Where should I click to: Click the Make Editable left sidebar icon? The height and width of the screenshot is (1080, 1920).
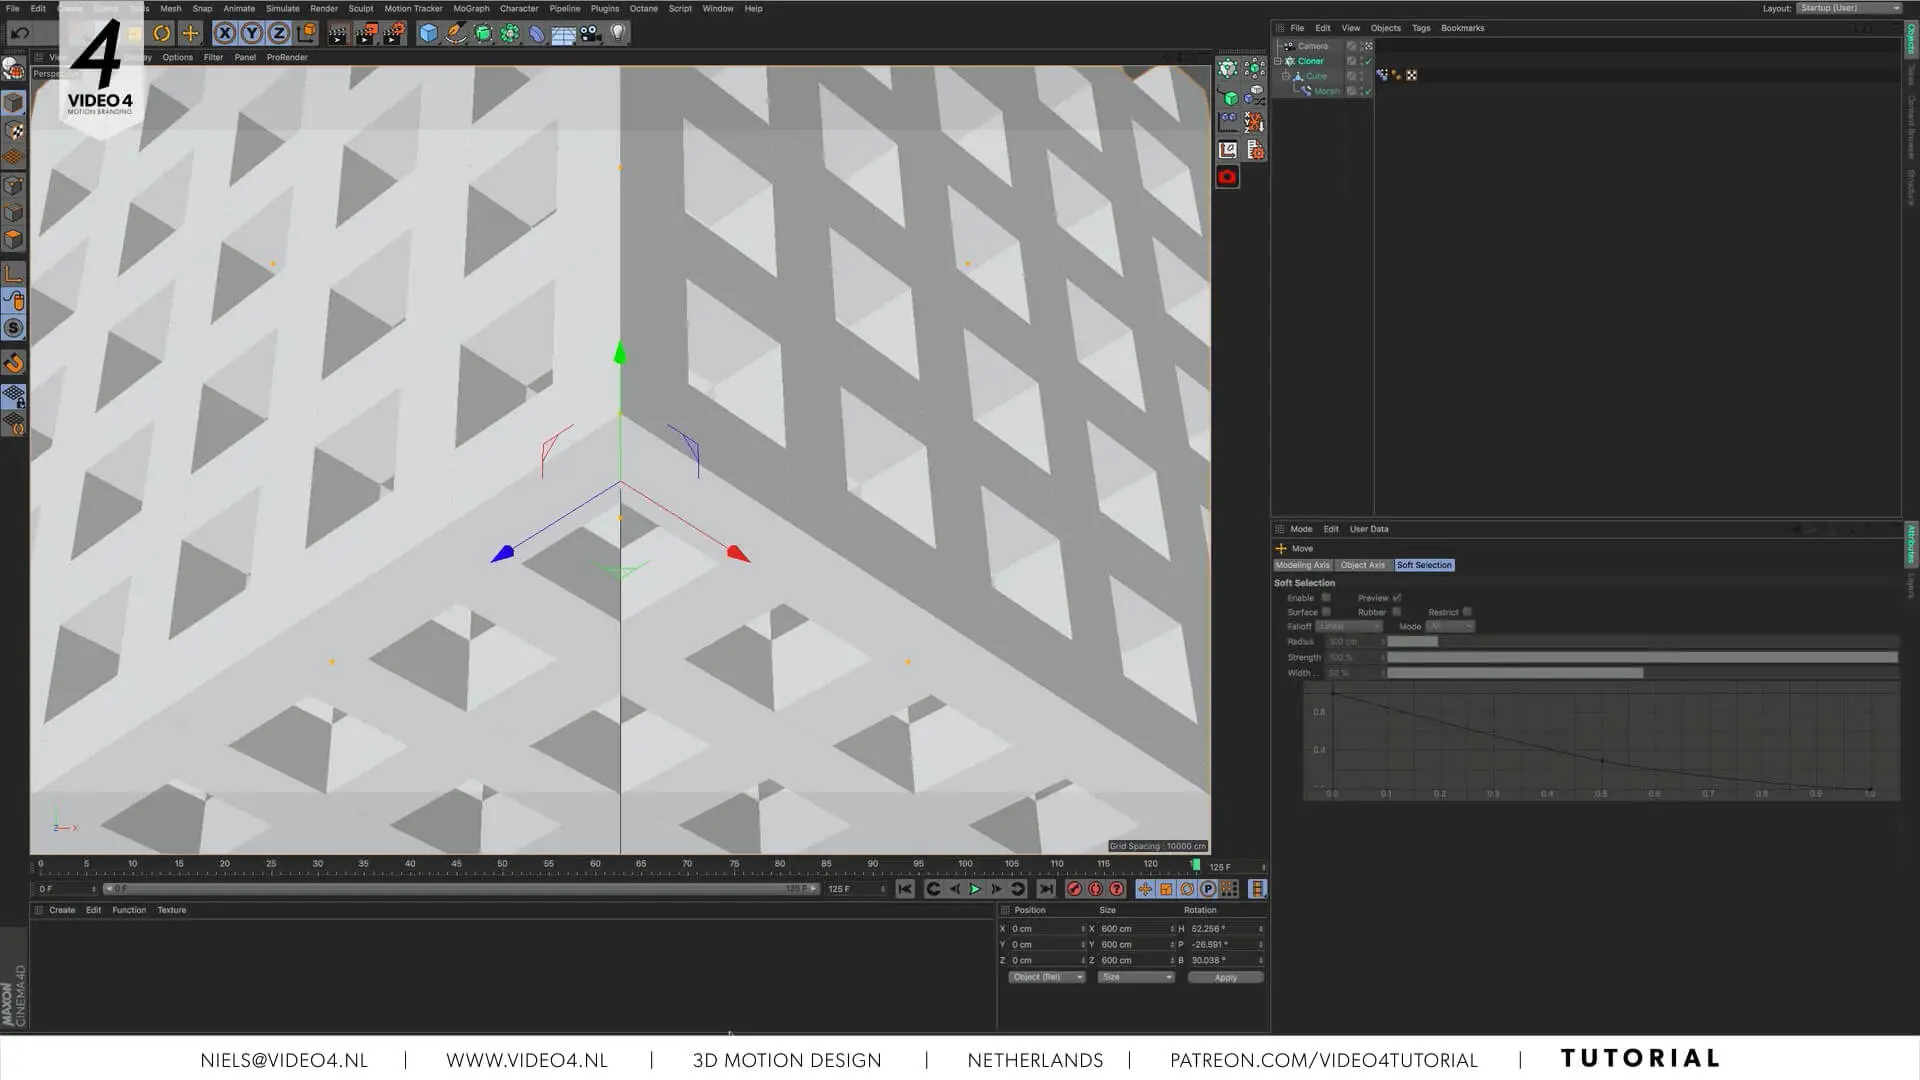tap(13, 69)
